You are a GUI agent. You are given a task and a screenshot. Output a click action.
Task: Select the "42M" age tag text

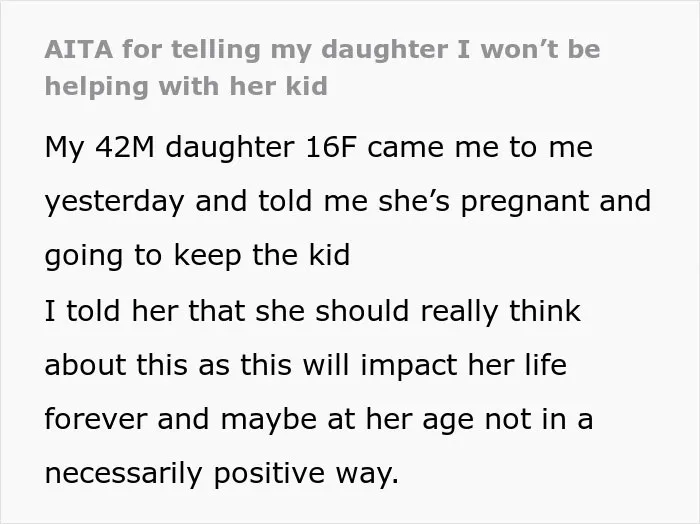coord(125,147)
